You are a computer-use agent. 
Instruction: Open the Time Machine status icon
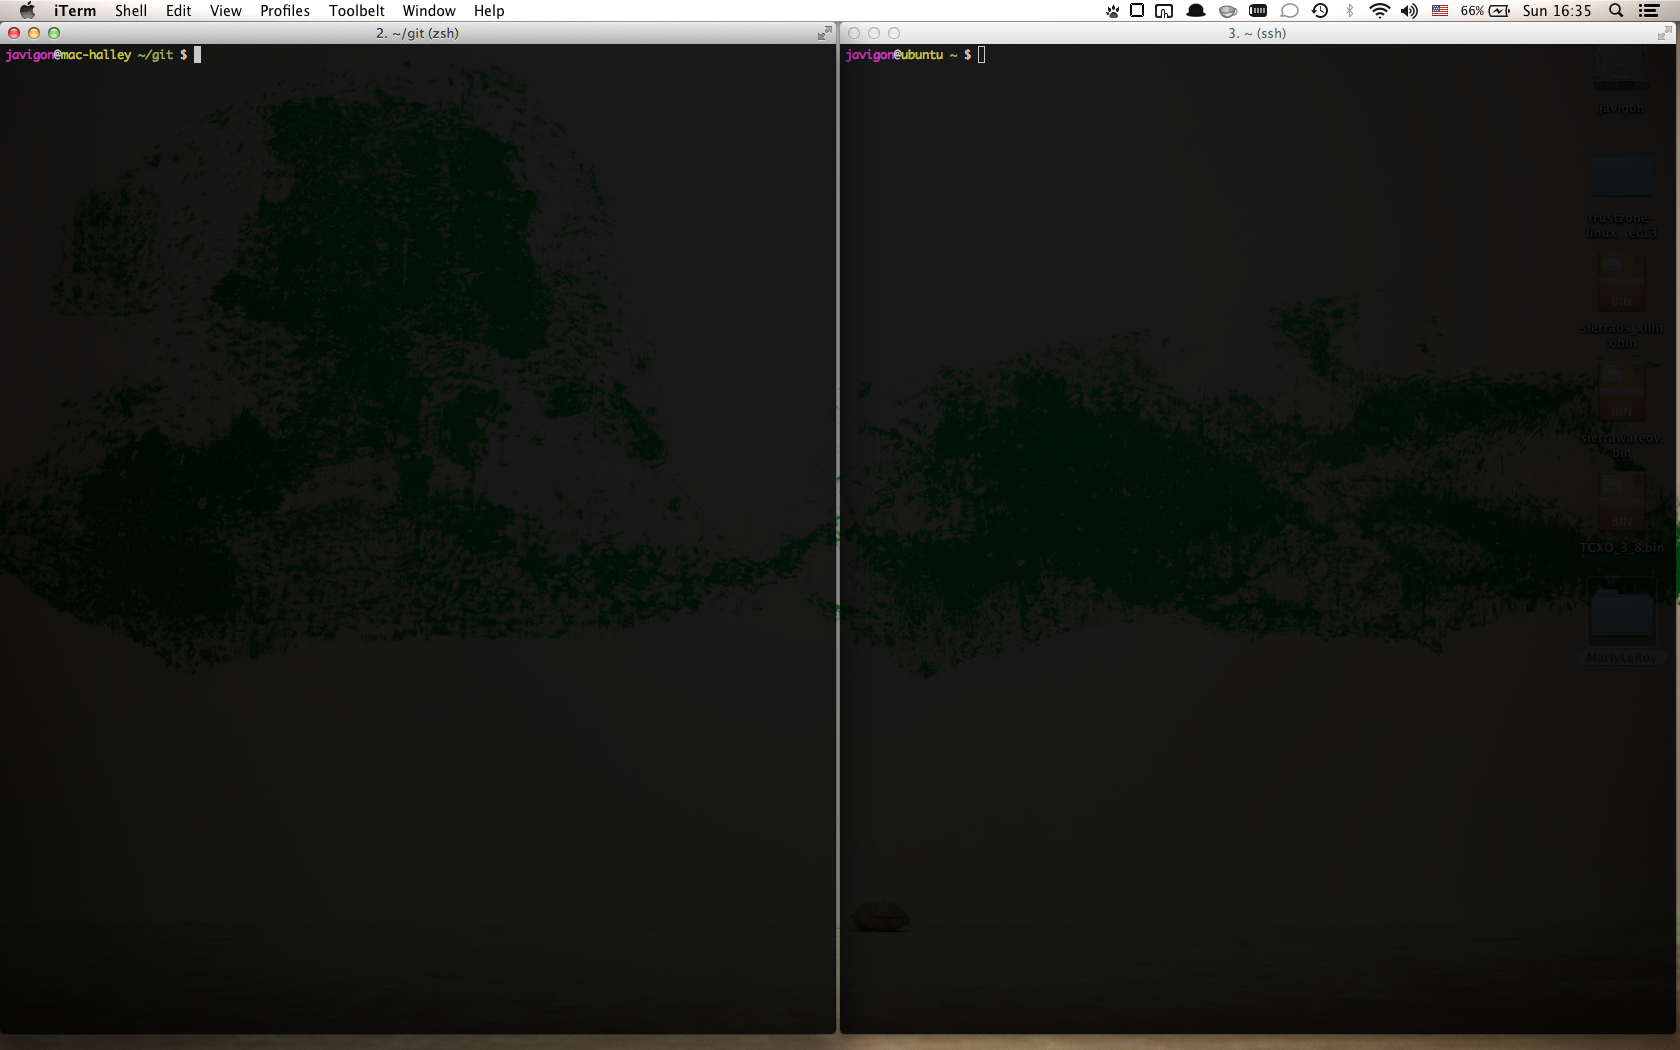click(x=1320, y=11)
